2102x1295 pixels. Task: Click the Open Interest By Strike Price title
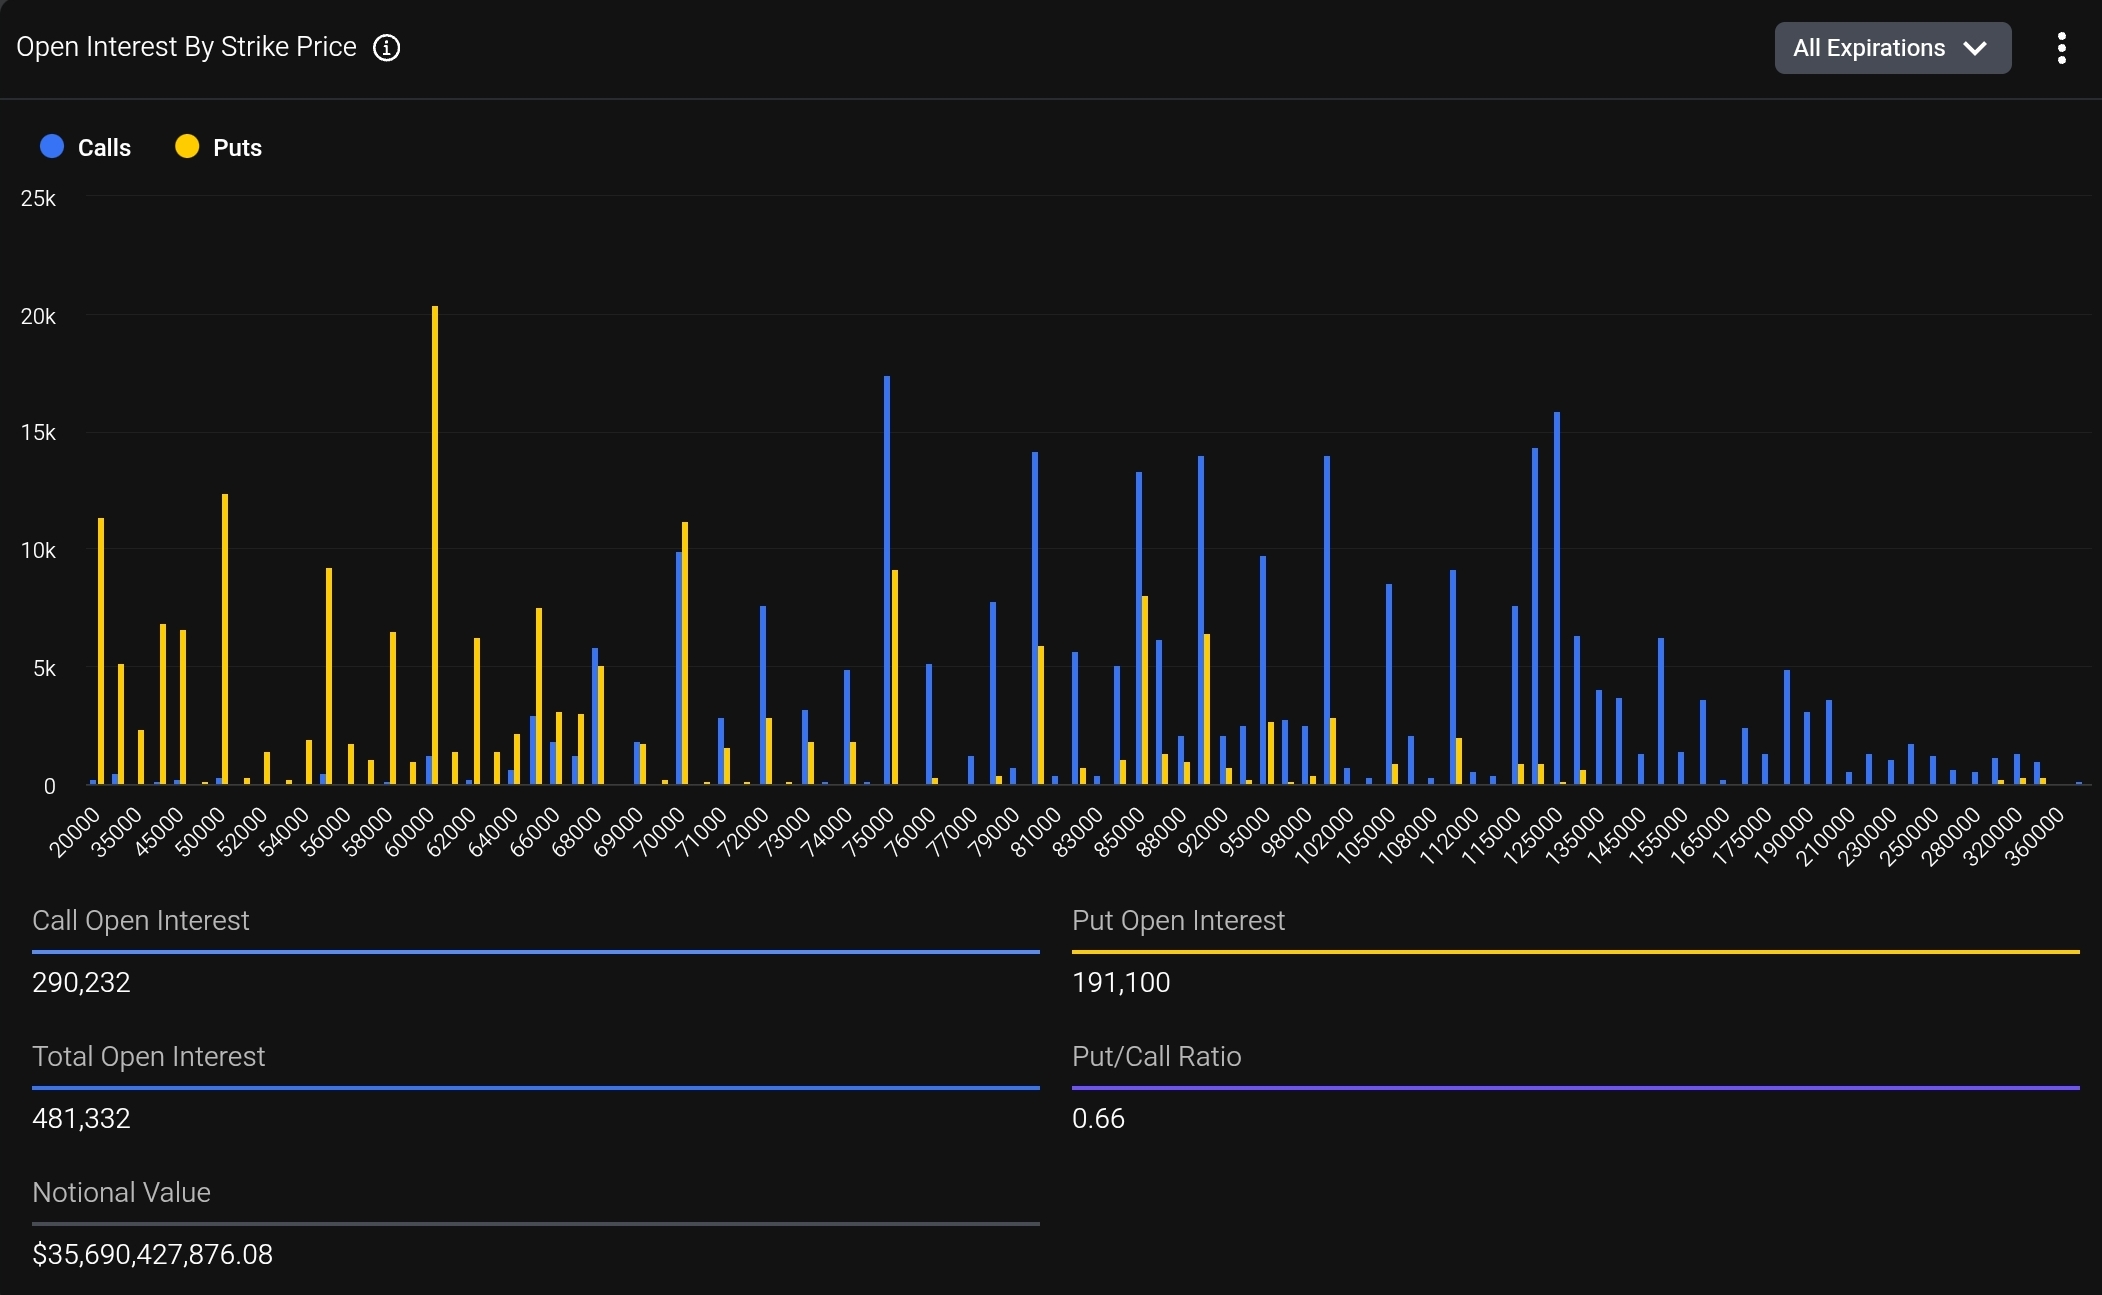point(186,47)
